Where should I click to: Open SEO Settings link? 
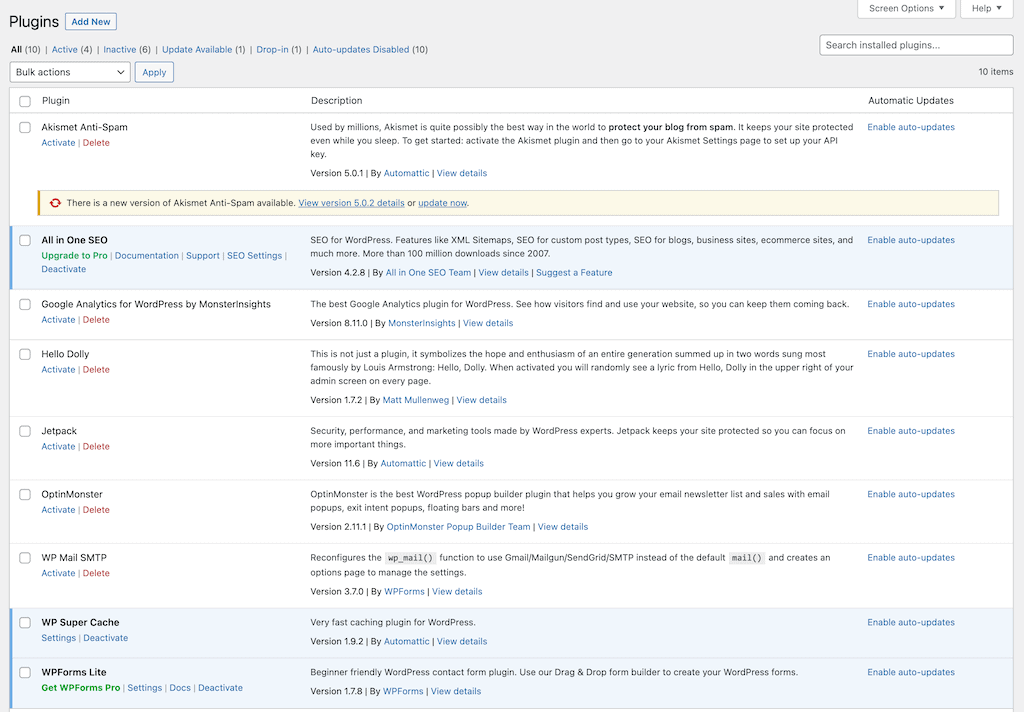255,256
